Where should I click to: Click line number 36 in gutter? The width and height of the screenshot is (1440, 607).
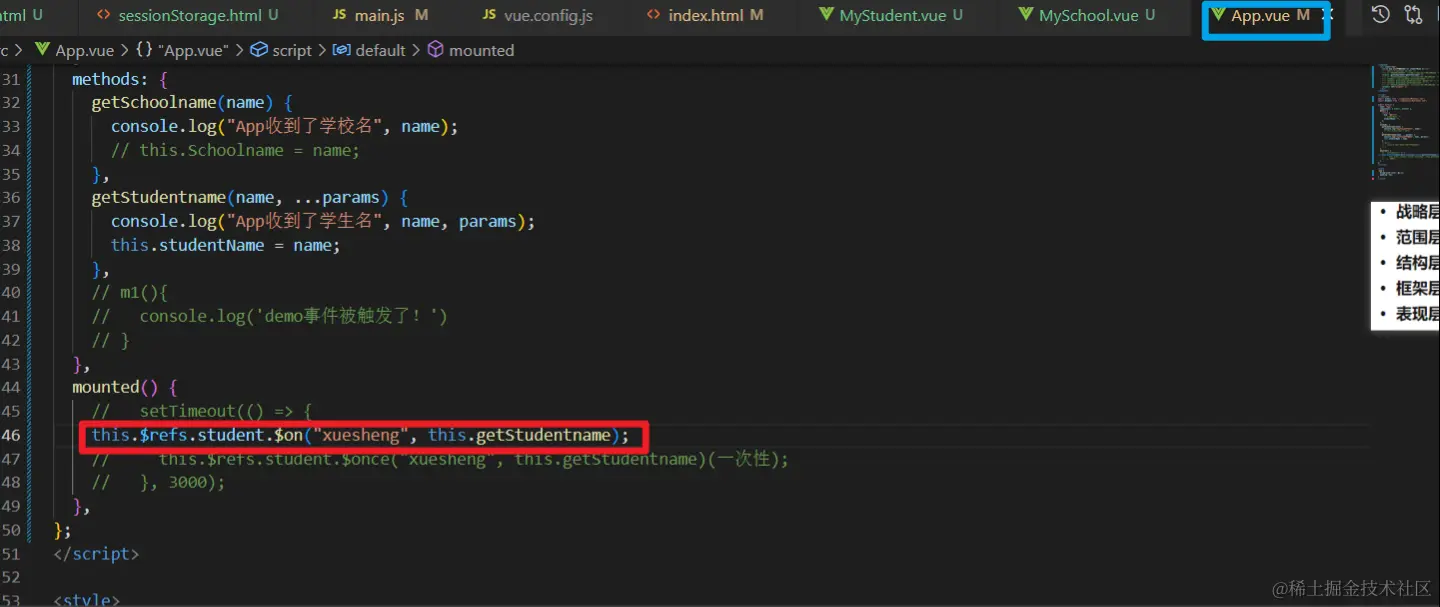(11, 197)
